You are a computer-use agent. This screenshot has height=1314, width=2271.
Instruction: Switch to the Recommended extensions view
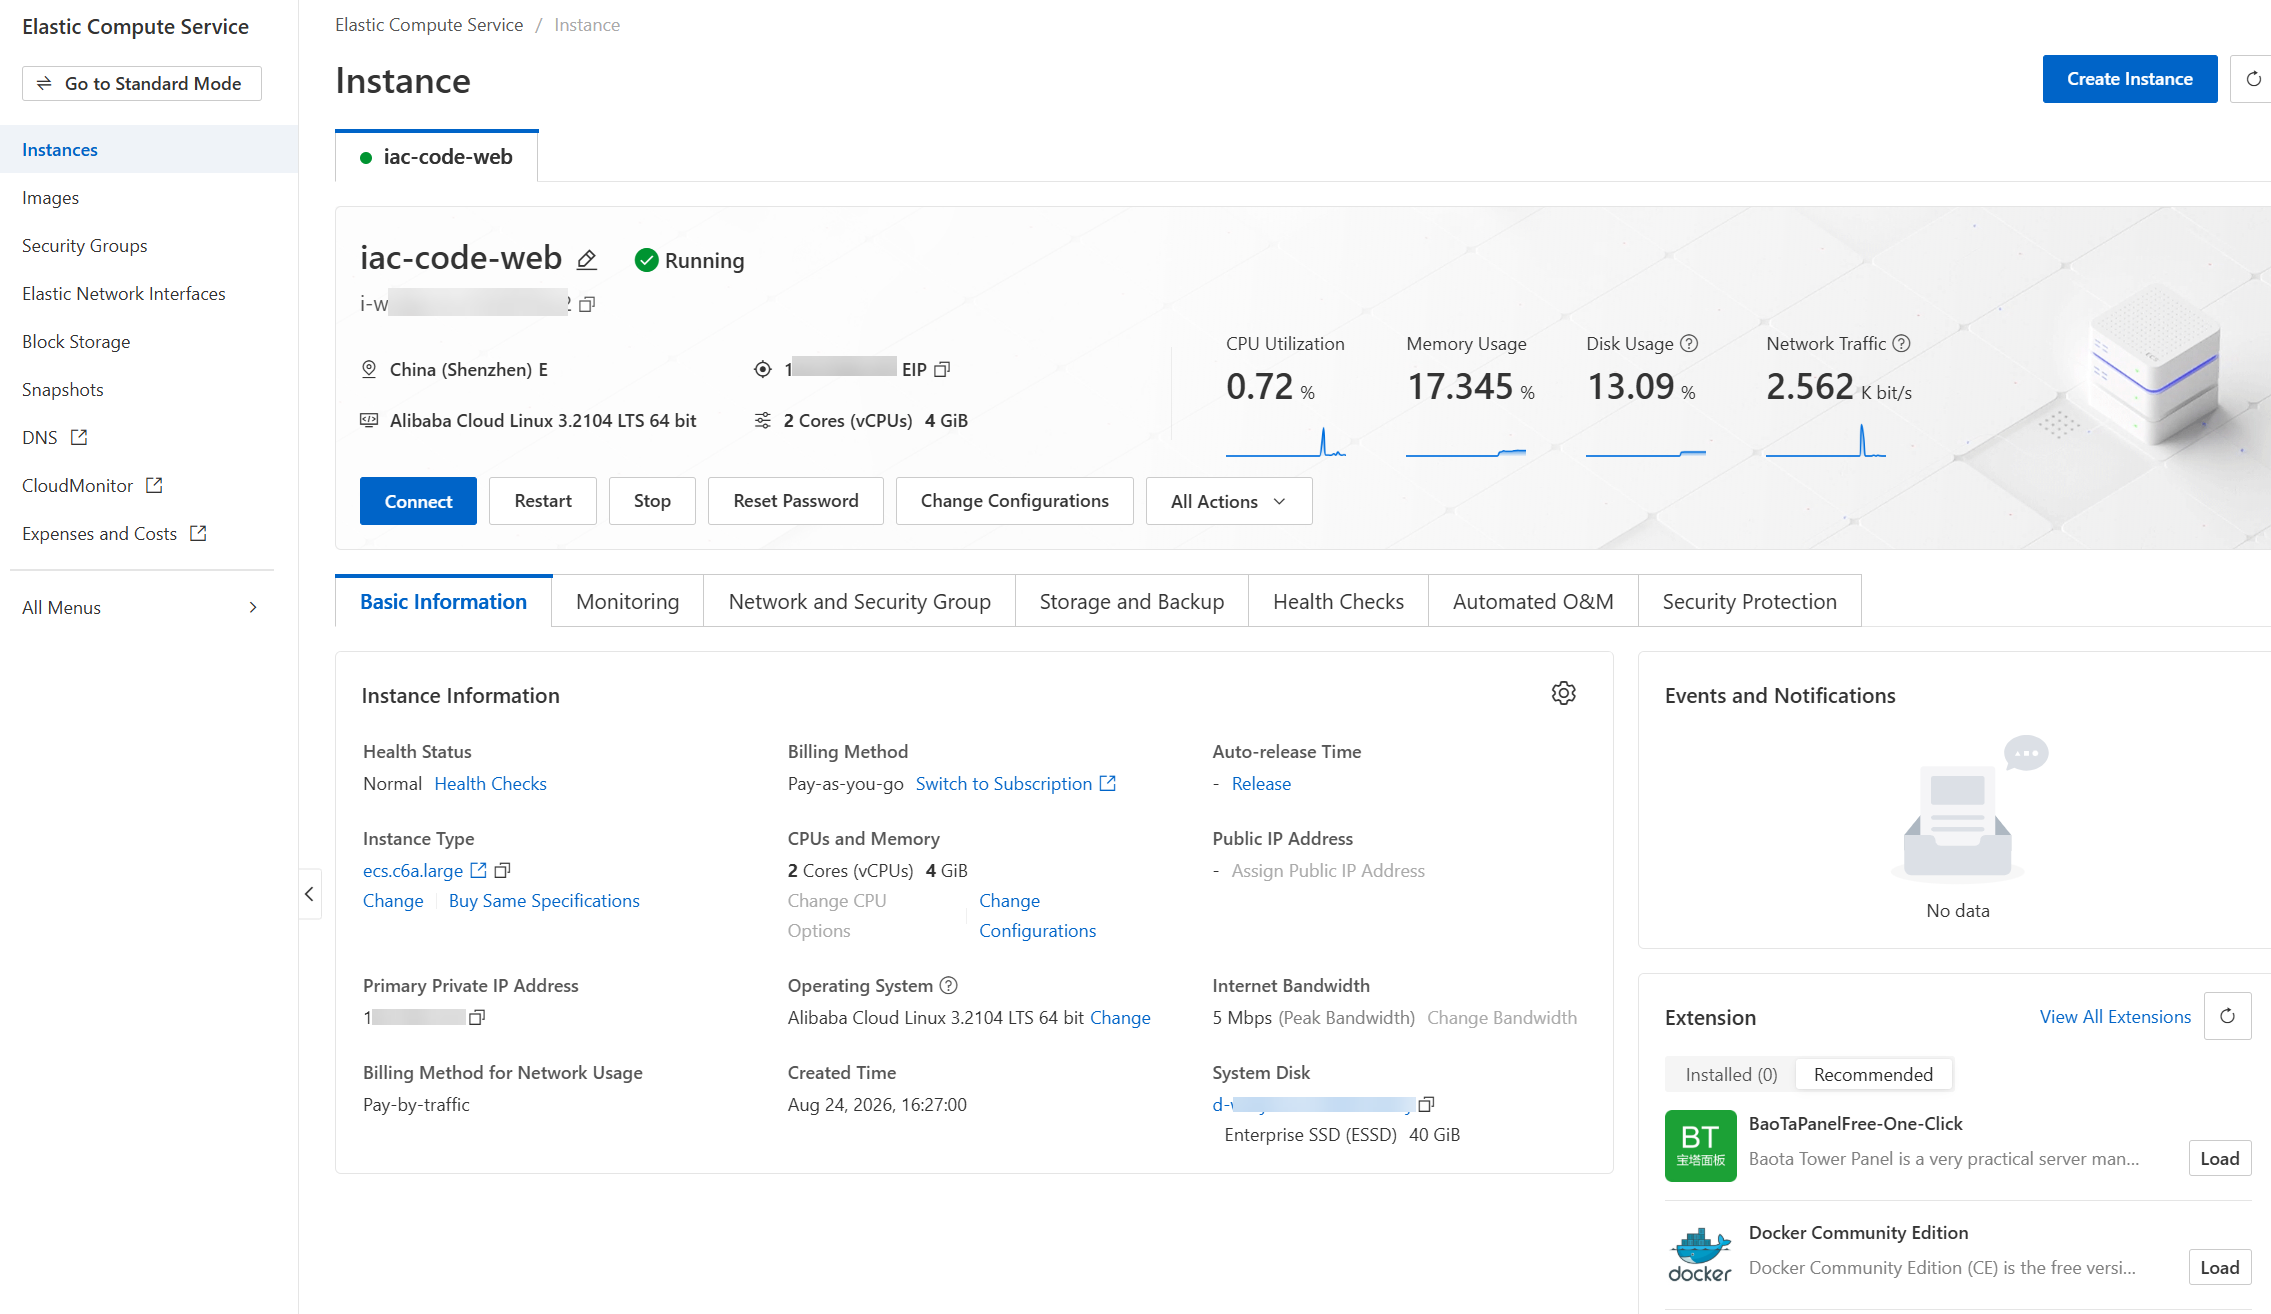(1873, 1075)
